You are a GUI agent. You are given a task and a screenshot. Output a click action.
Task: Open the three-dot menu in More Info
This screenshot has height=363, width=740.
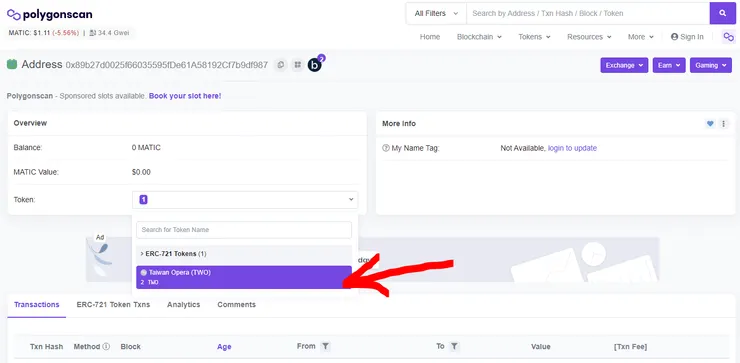(723, 124)
